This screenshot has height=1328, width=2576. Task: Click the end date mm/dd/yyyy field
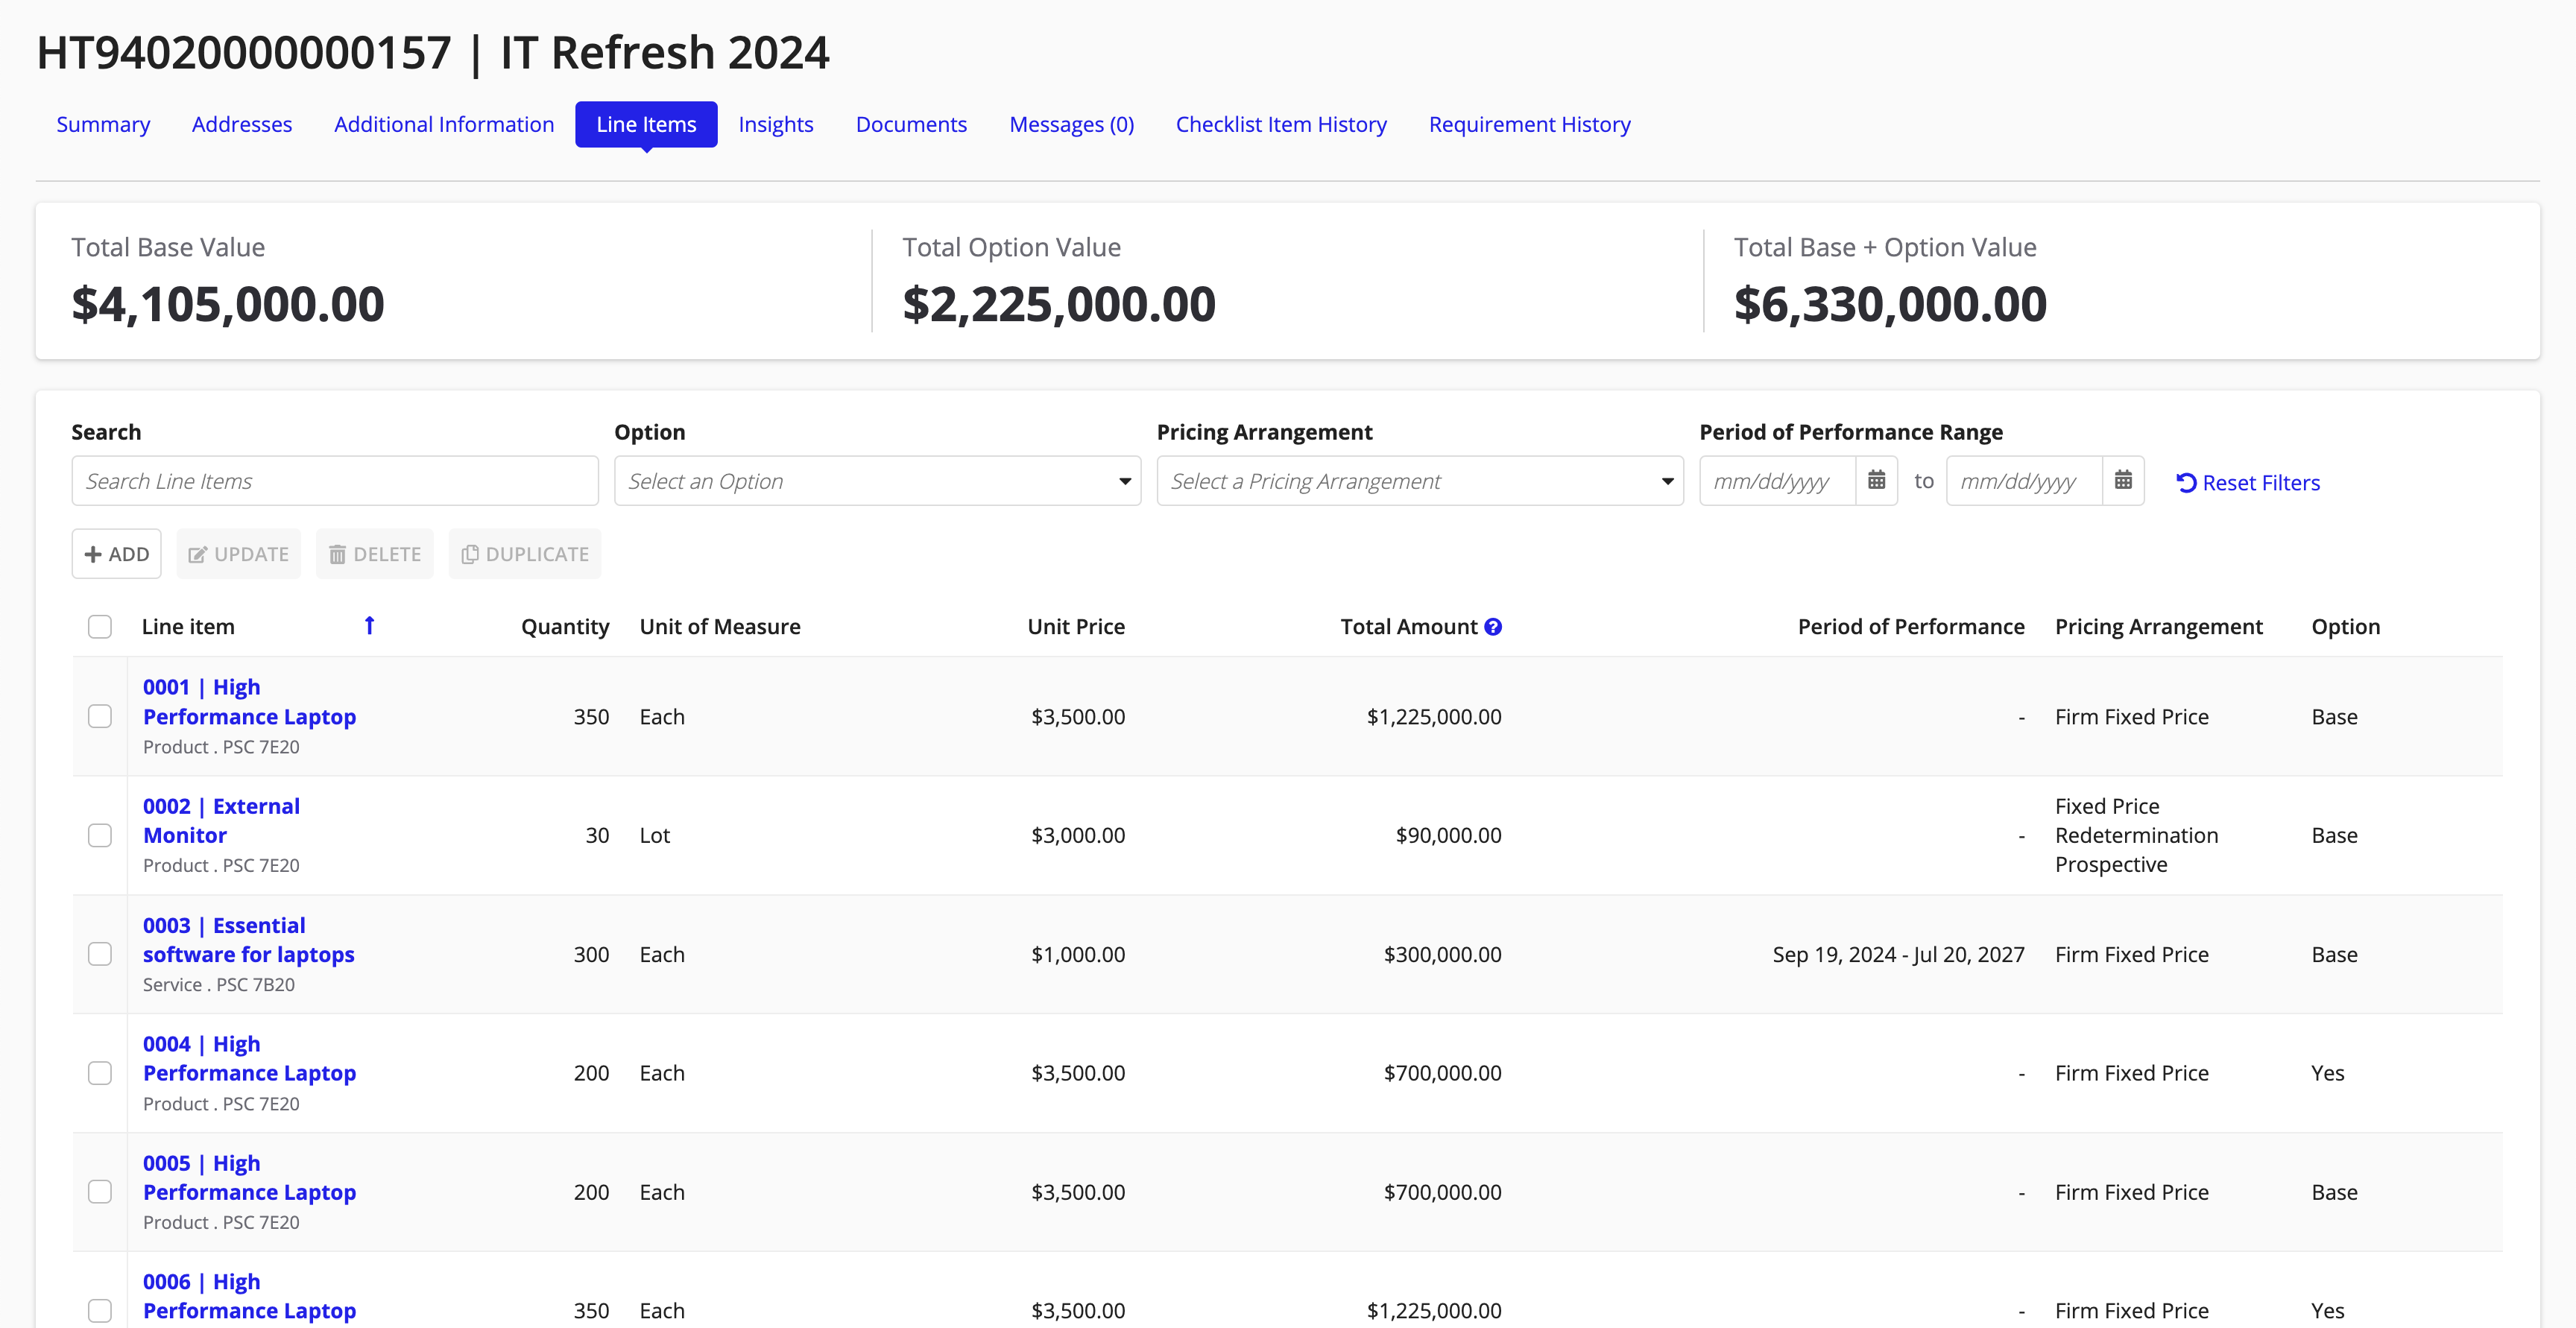[2025, 481]
